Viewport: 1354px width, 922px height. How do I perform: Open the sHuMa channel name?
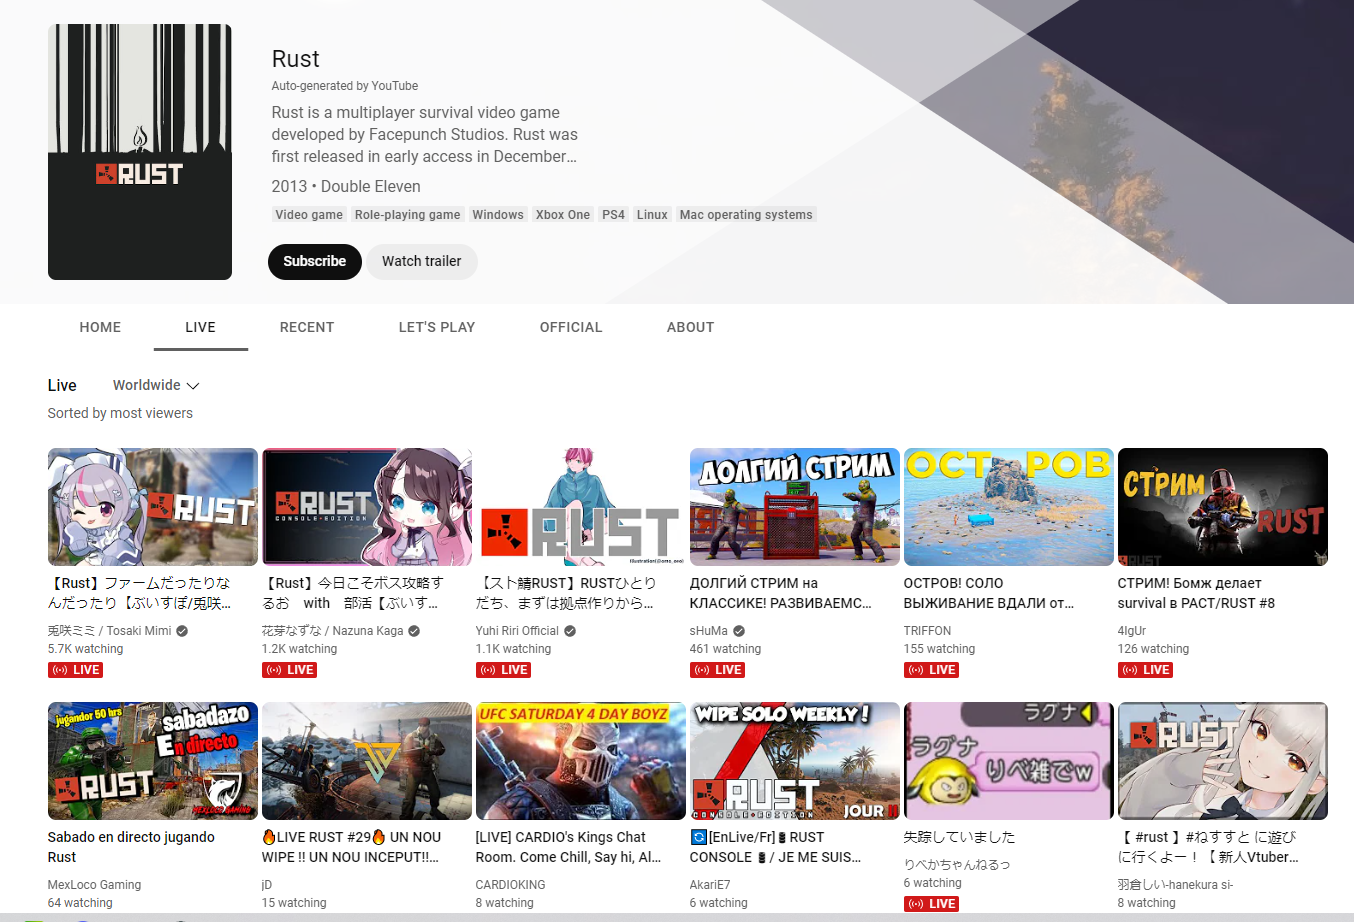[x=709, y=631]
